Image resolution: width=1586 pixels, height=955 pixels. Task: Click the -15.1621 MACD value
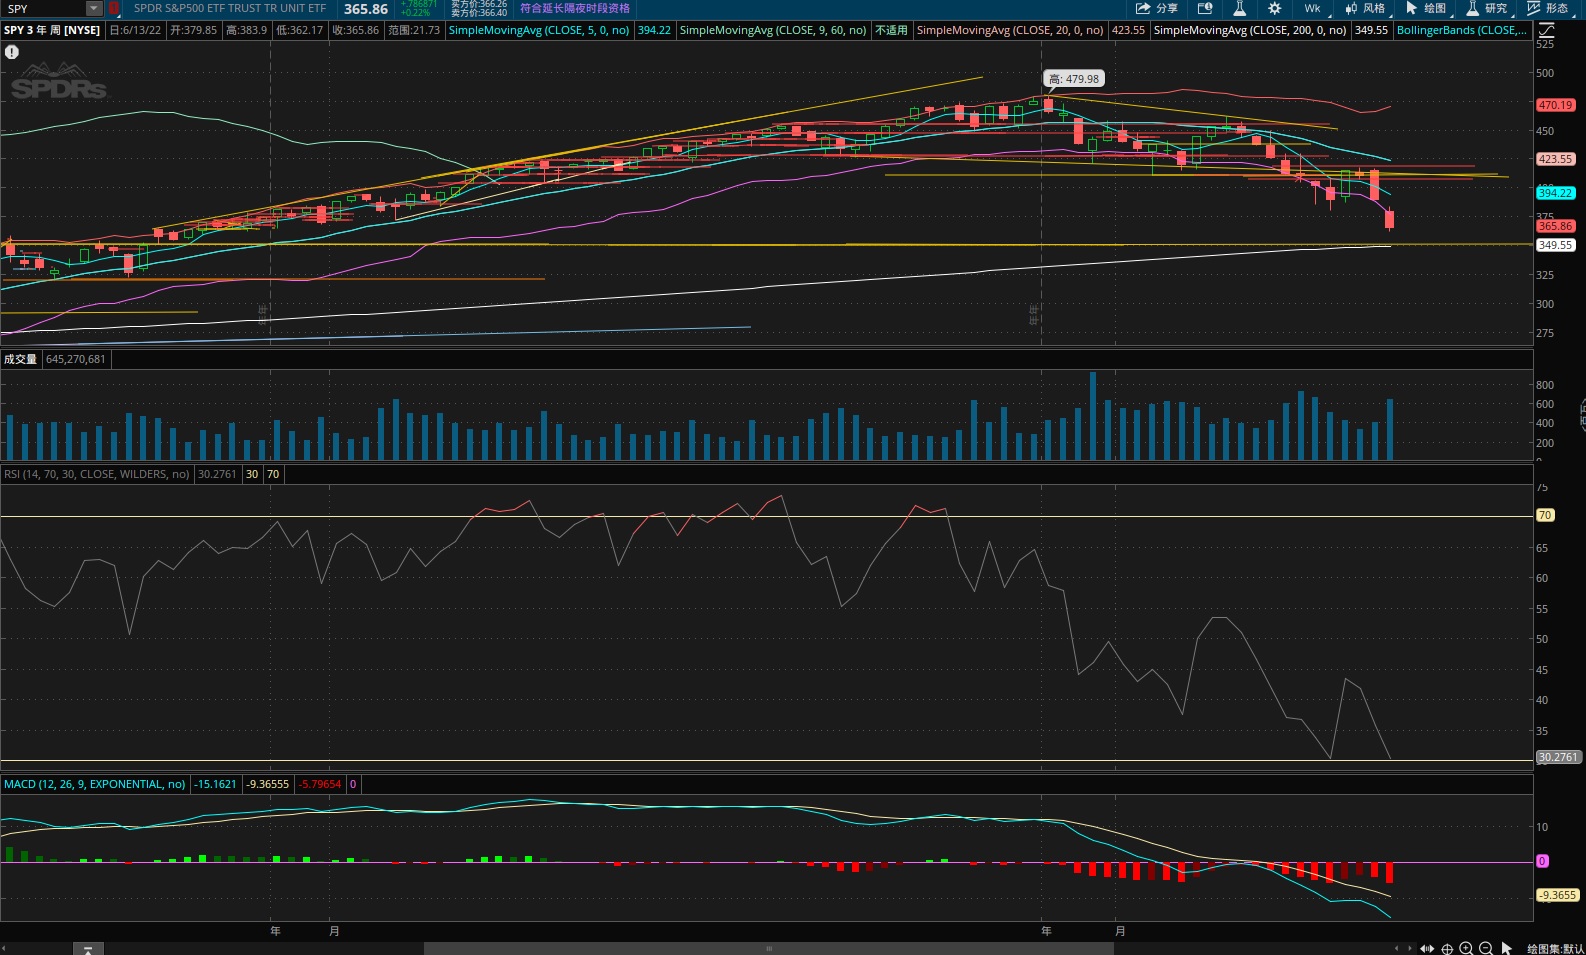pyautogui.click(x=215, y=784)
